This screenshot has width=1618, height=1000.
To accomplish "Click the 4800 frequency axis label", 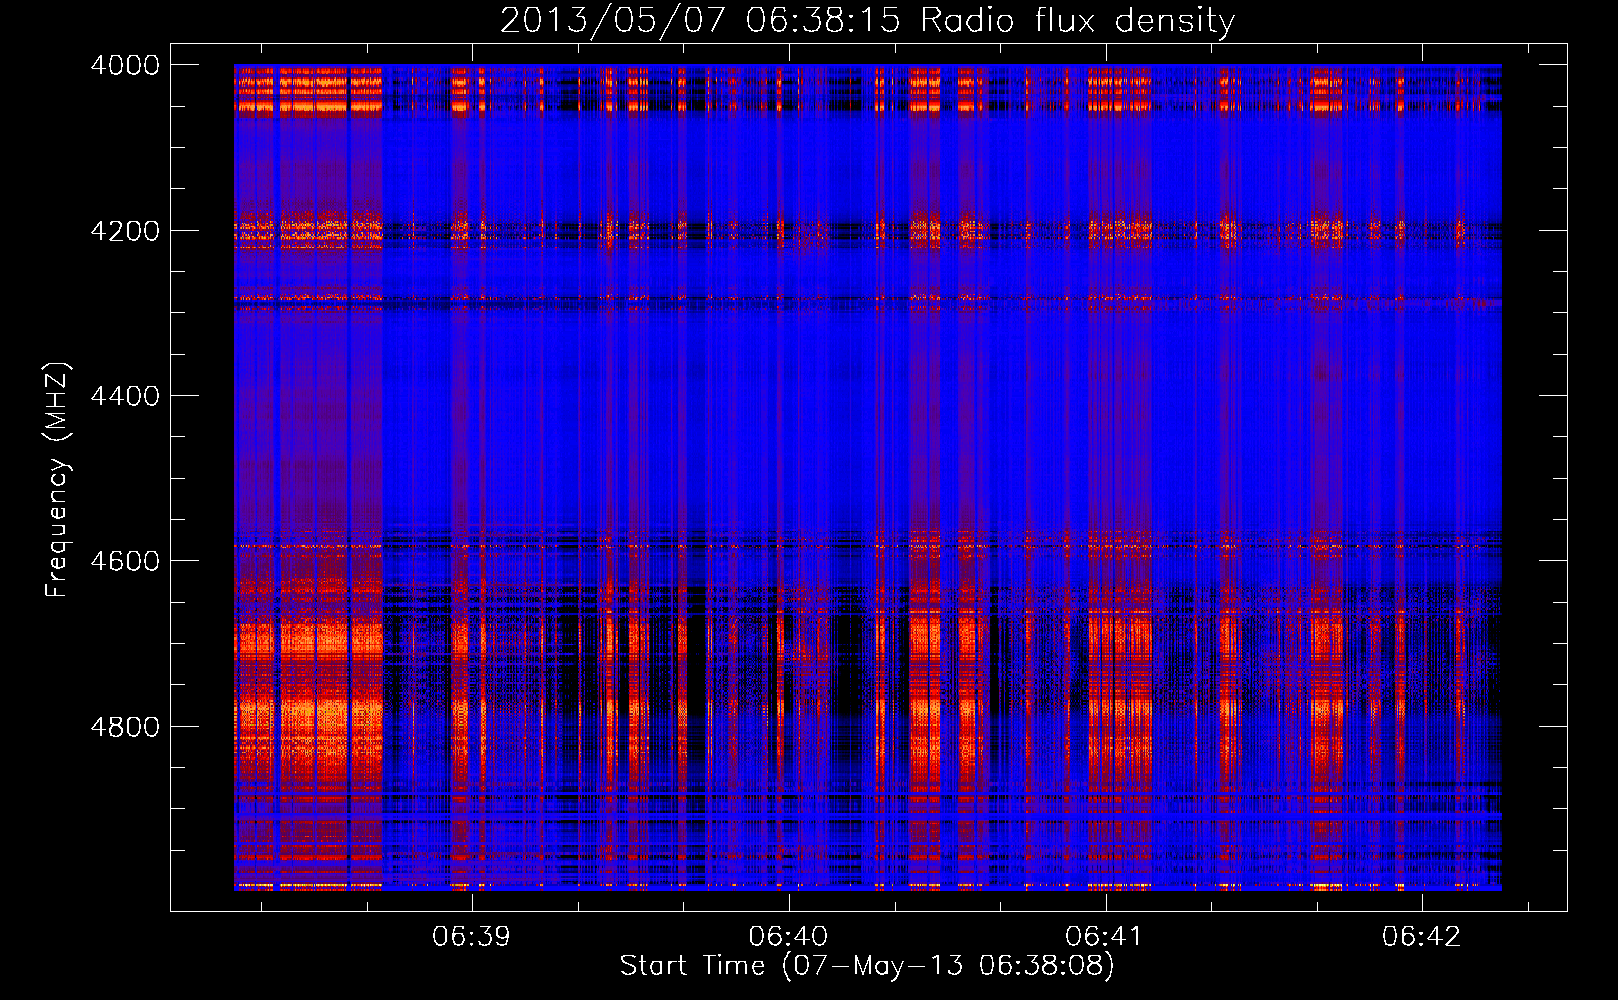I will [125, 726].
